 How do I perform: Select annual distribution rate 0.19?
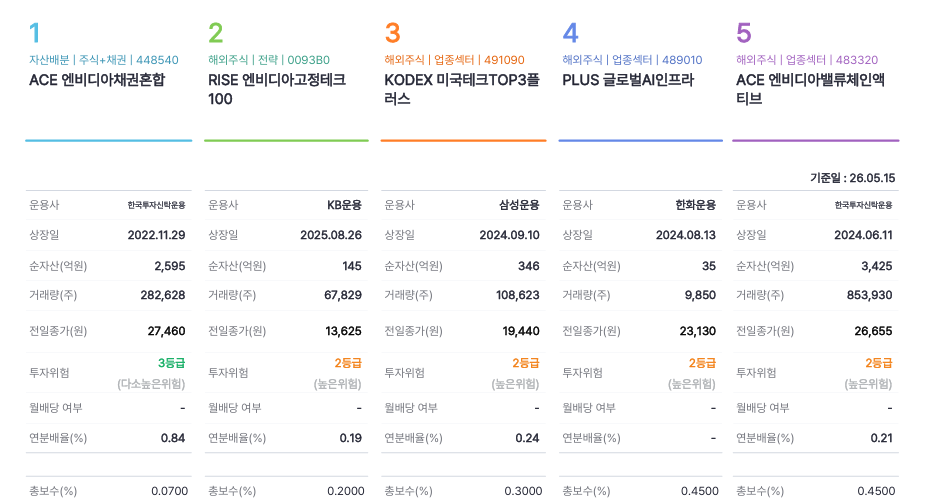(350, 438)
